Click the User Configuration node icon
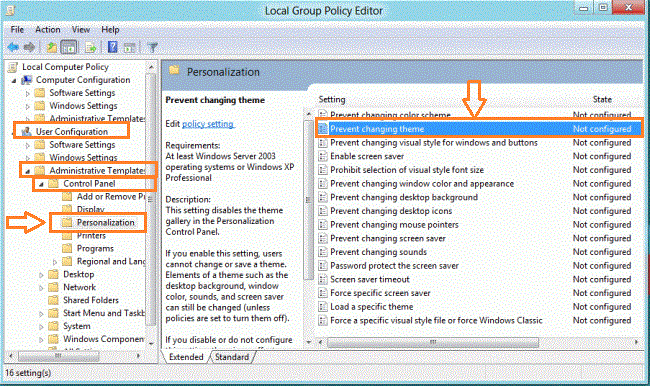 (27, 131)
